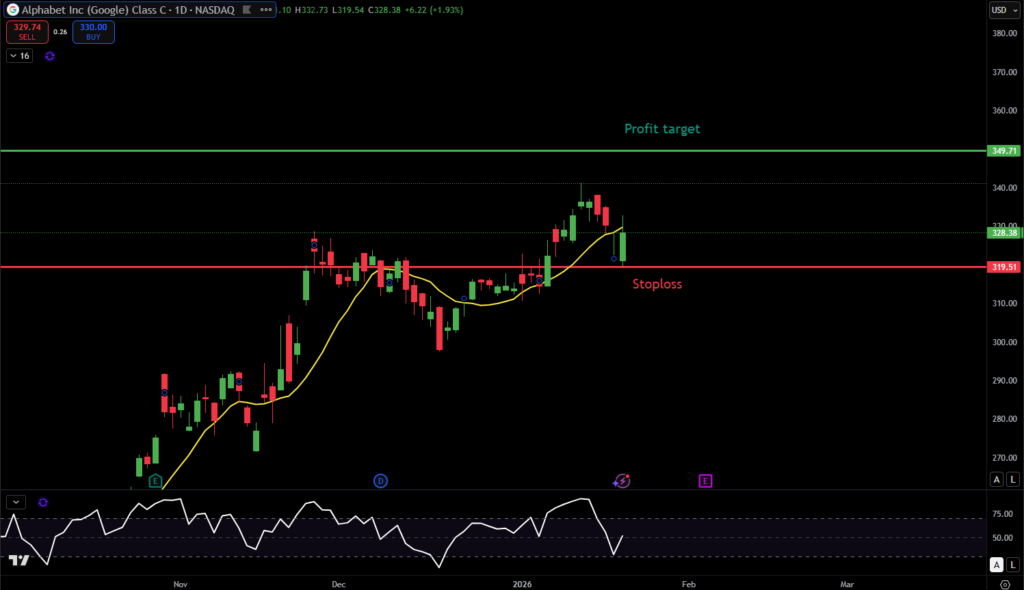Toggle log scale L on main chart
The height and width of the screenshot is (590, 1024).
point(1011,480)
